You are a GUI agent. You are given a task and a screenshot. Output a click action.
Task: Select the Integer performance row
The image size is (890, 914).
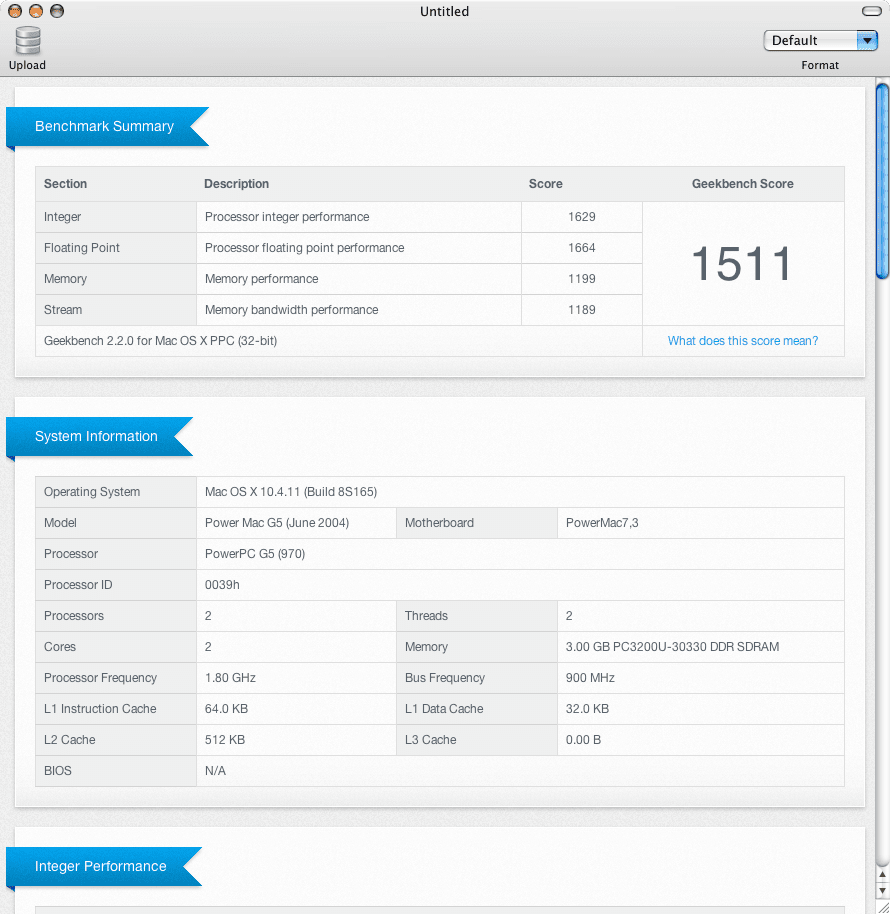coord(300,217)
